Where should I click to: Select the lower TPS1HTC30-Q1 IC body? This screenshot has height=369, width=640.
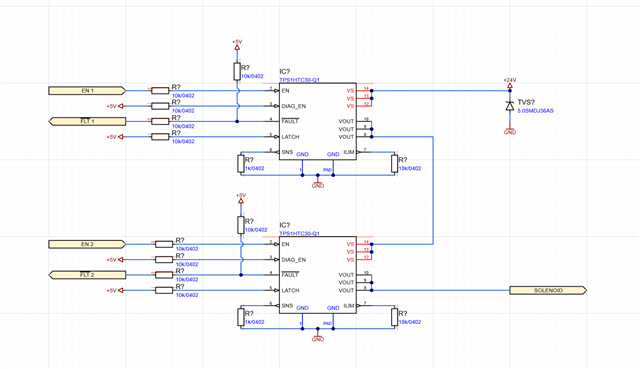point(318,275)
